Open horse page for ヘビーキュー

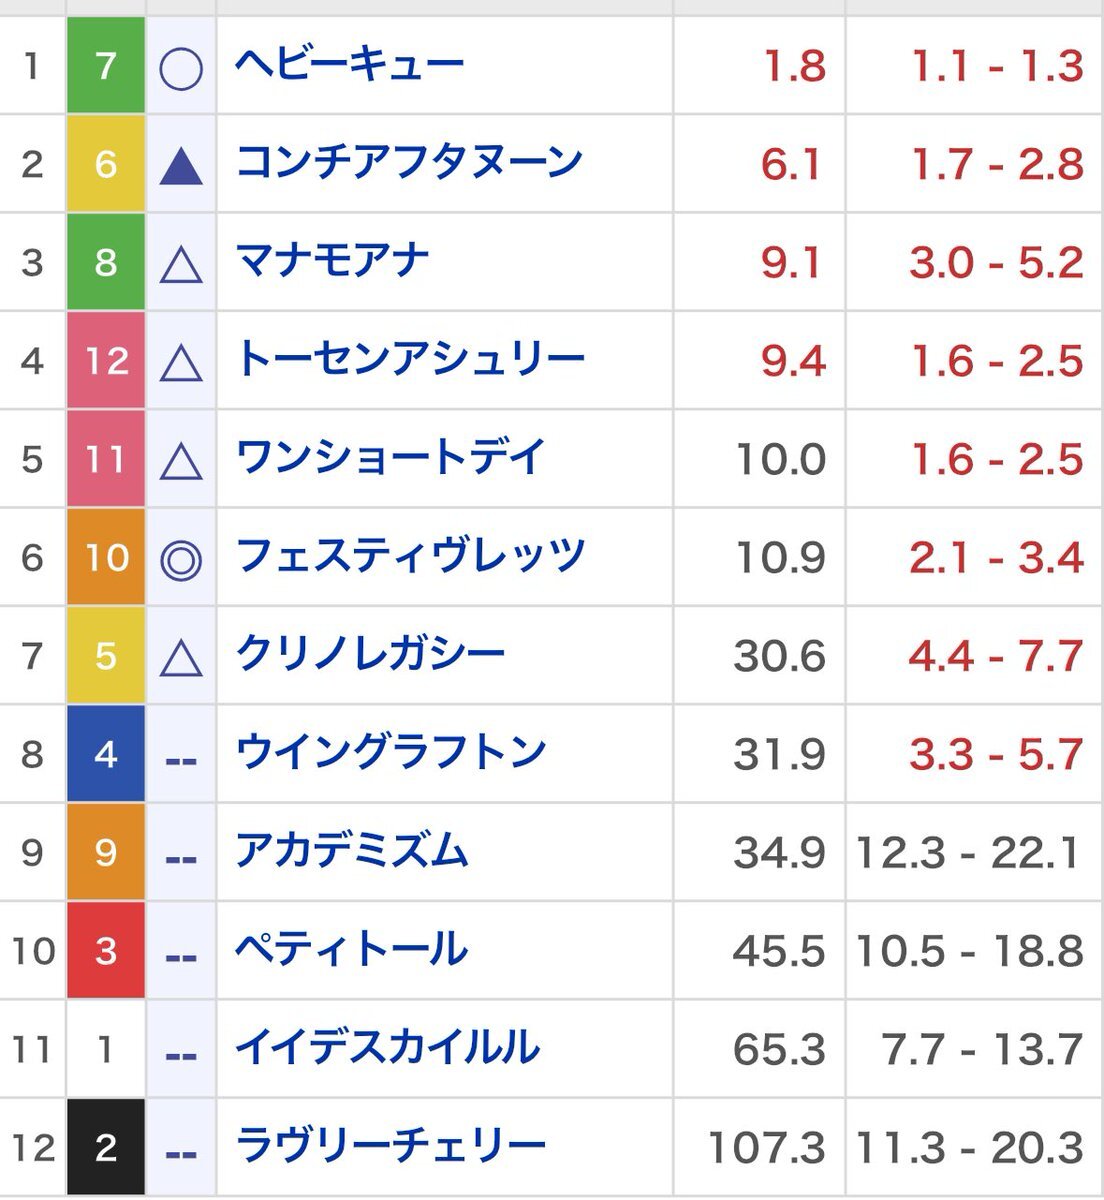(349, 65)
